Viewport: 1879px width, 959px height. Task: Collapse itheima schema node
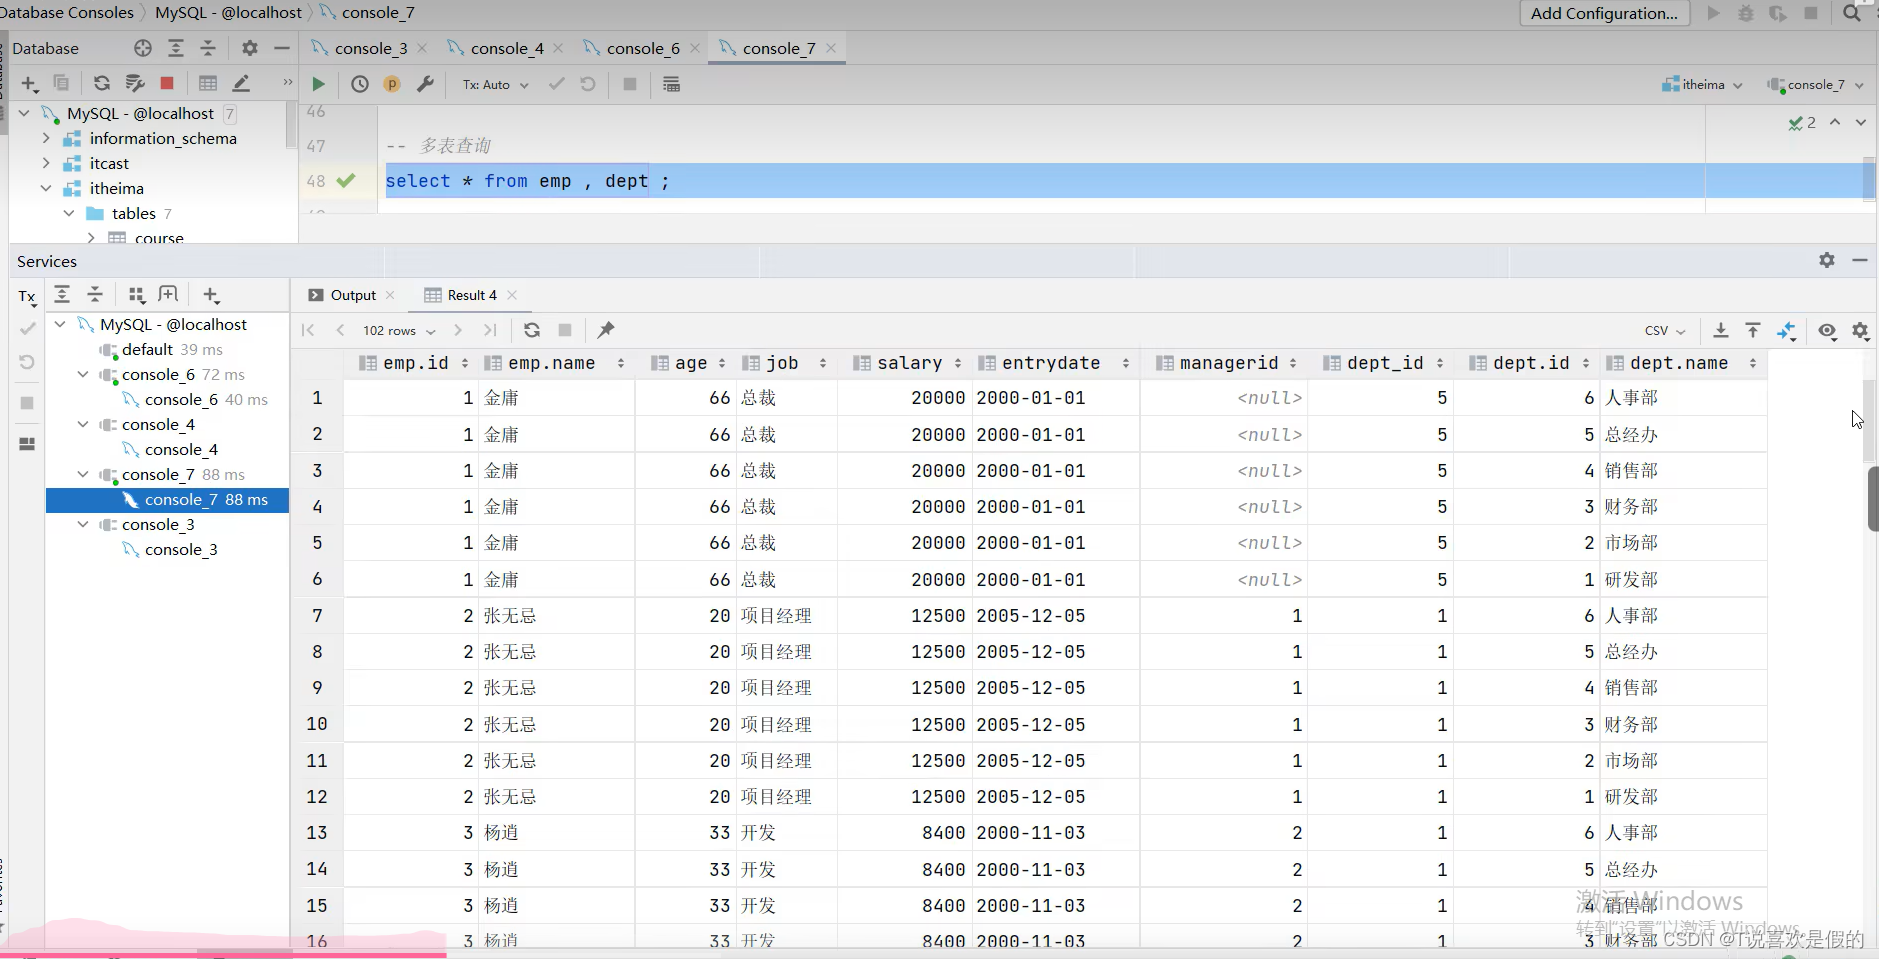[x=46, y=188]
